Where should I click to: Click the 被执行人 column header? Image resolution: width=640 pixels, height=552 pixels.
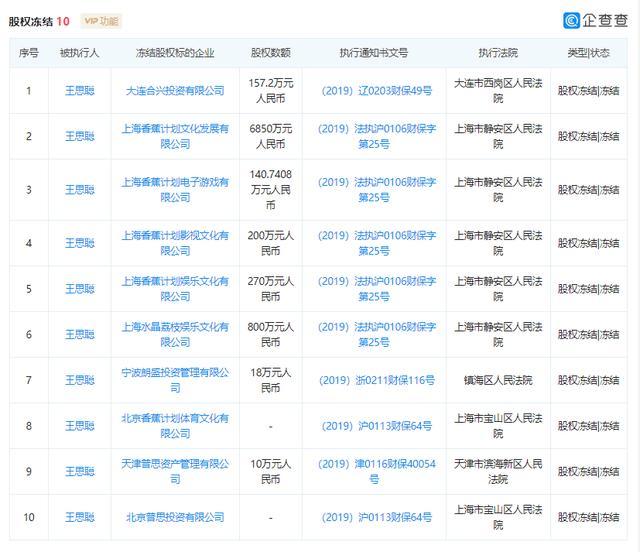80,53
